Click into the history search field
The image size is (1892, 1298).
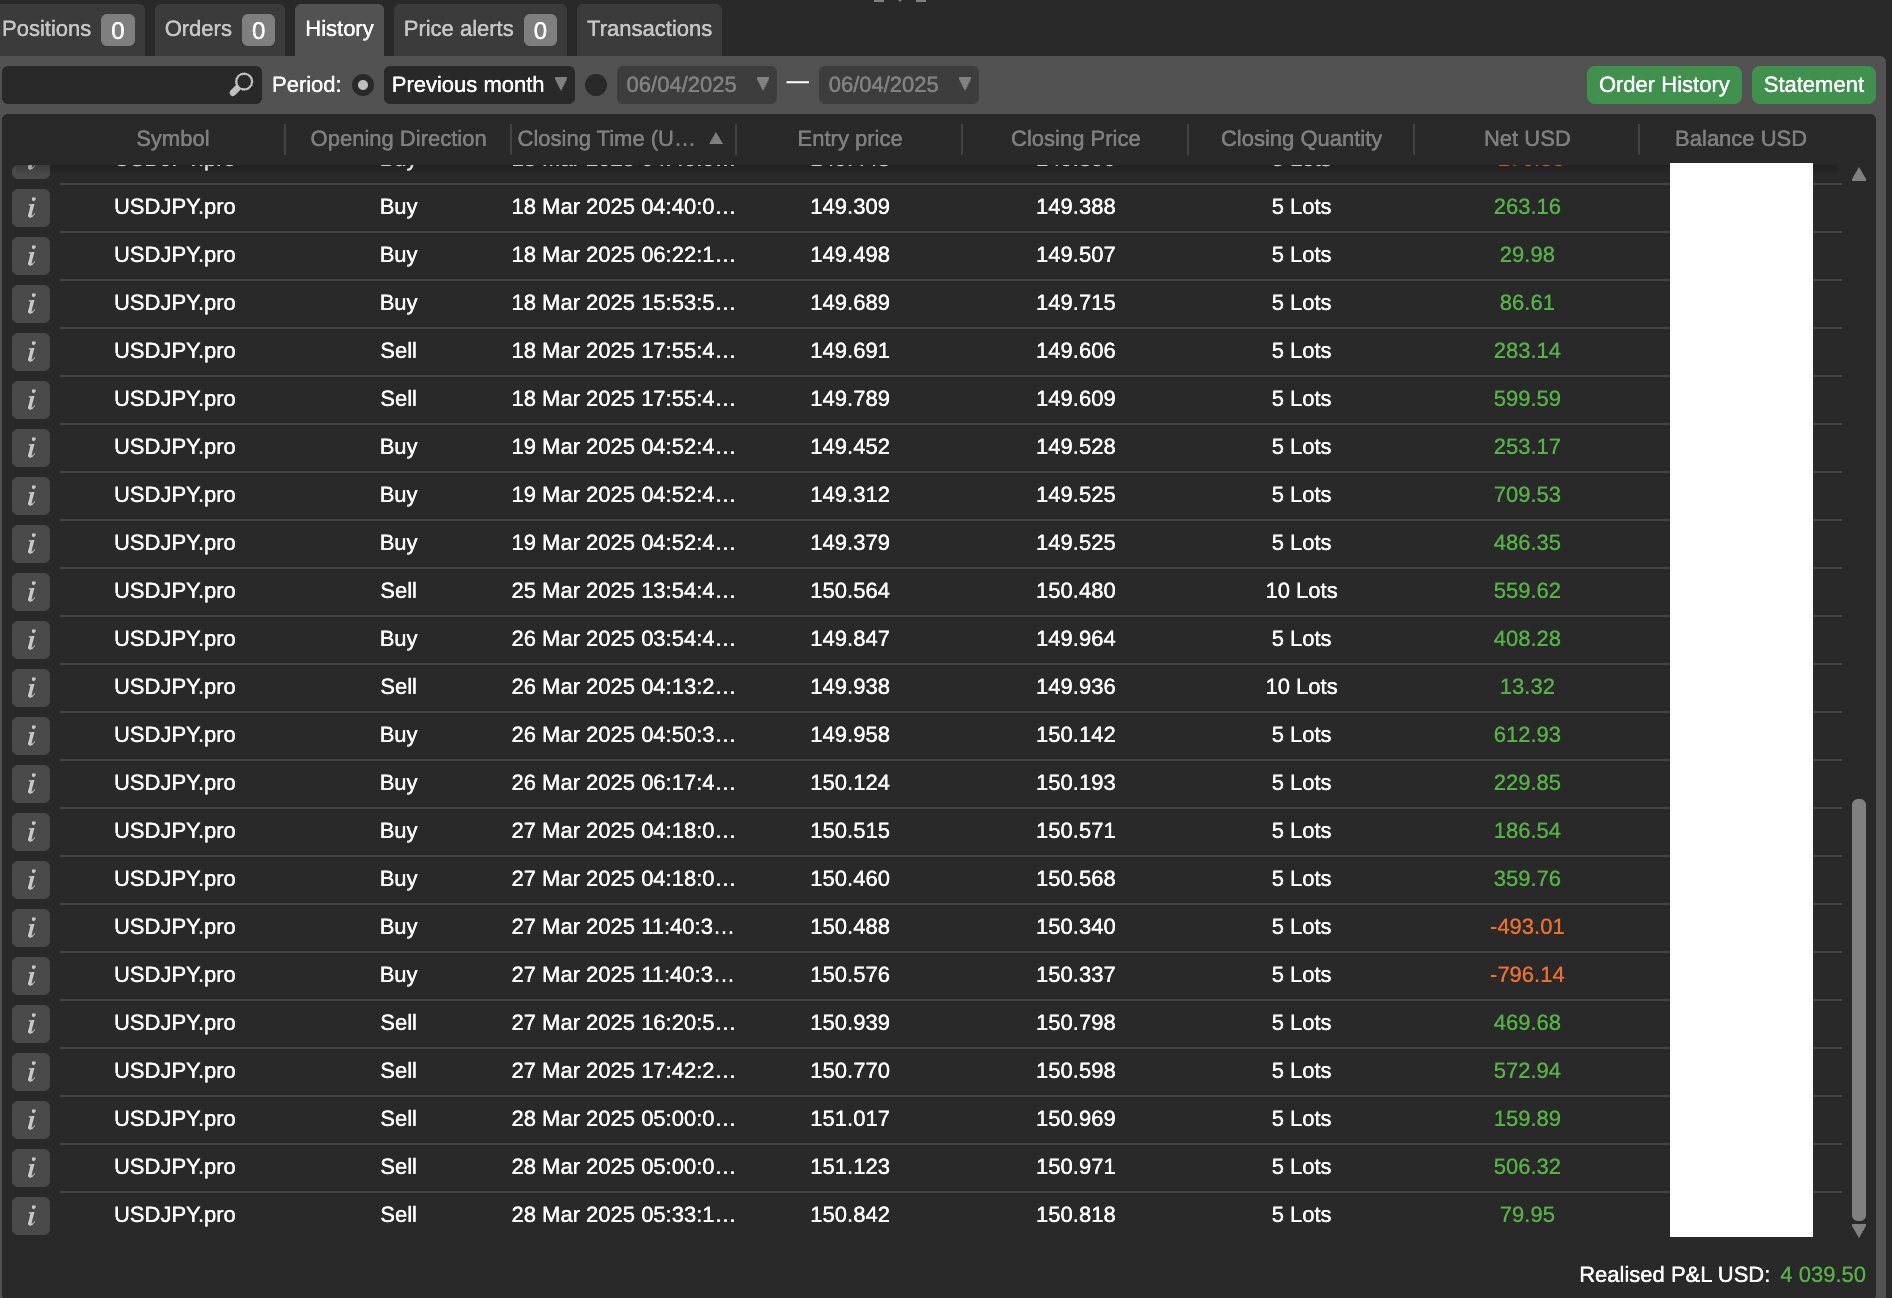(115, 85)
